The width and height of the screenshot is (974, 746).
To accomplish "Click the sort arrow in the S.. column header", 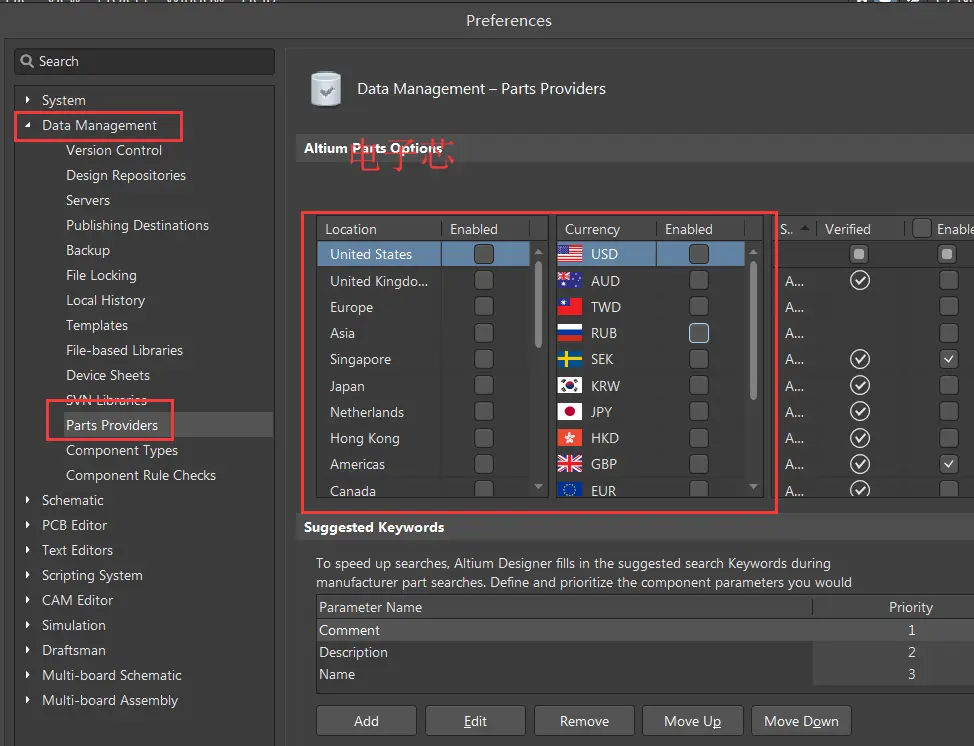I will (x=805, y=229).
